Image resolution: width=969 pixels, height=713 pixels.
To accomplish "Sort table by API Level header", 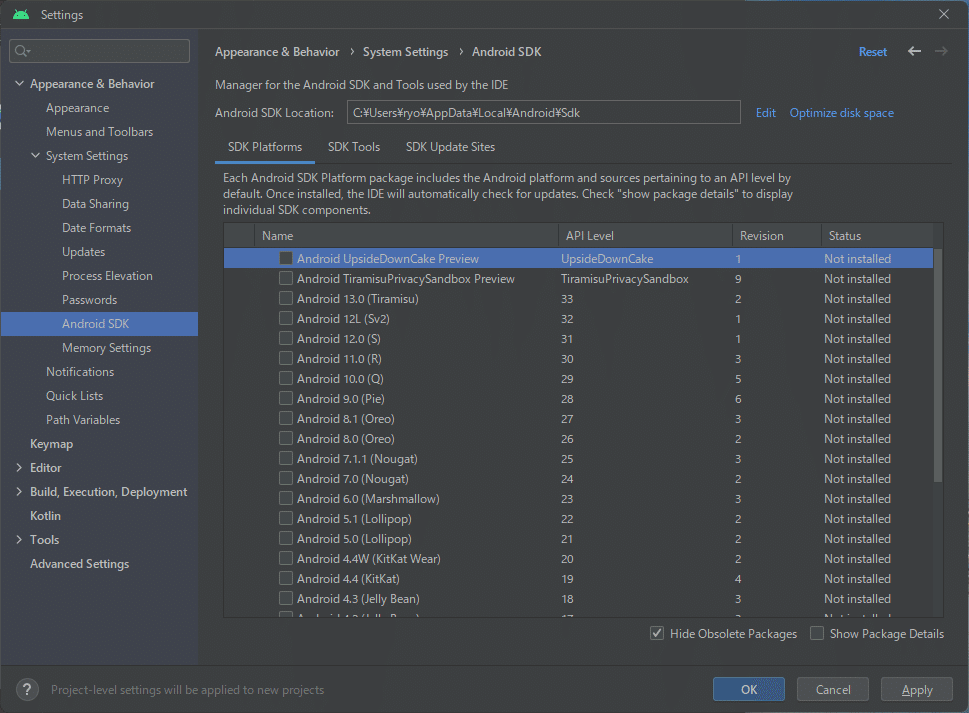I will click(645, 235).
